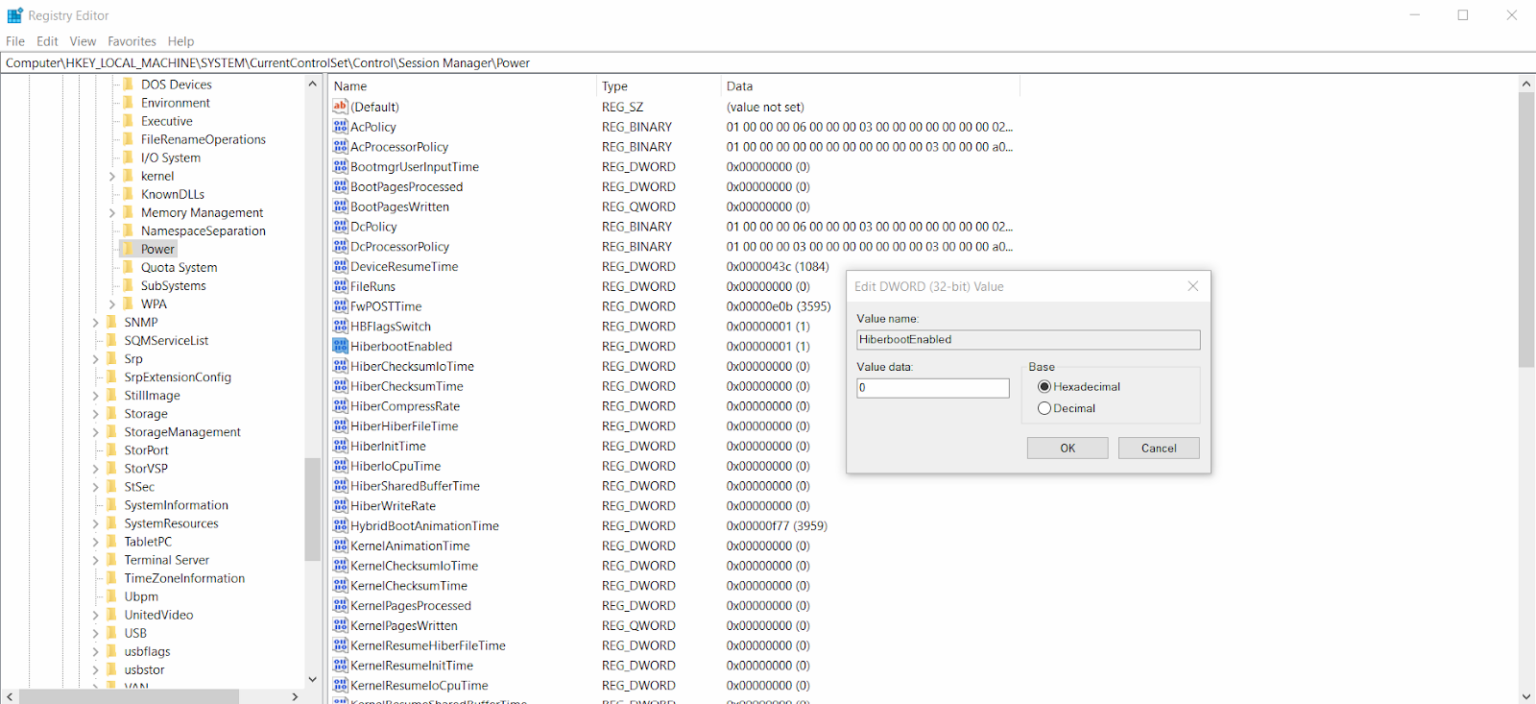Click the Registry Editor title bar icon

(14, 15)
